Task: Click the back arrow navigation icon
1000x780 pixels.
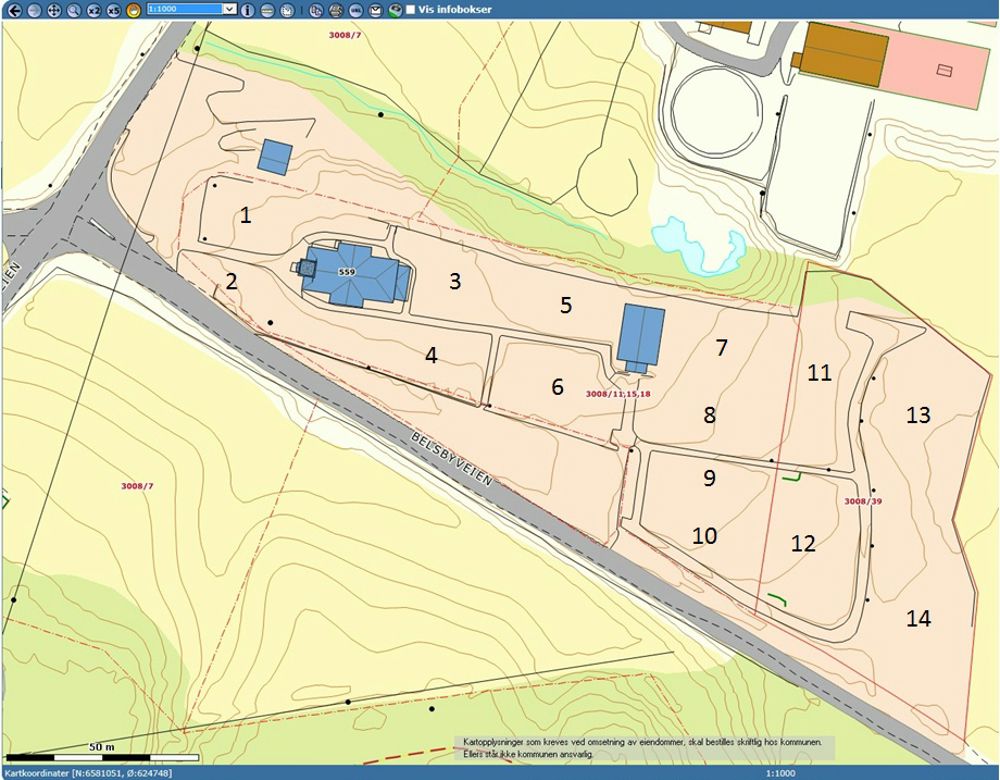Action: coord(14,10)
